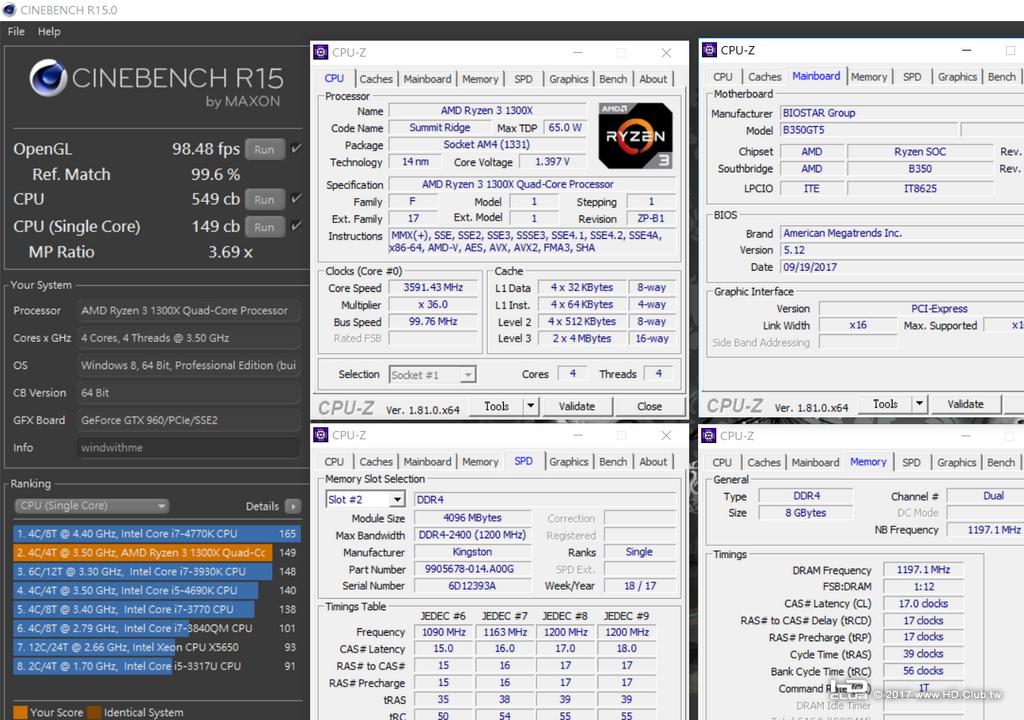The width and height of the screenshot is (1024, 720).
Task: Toggle the CPU test checkbox
Action: coord(296,199)
